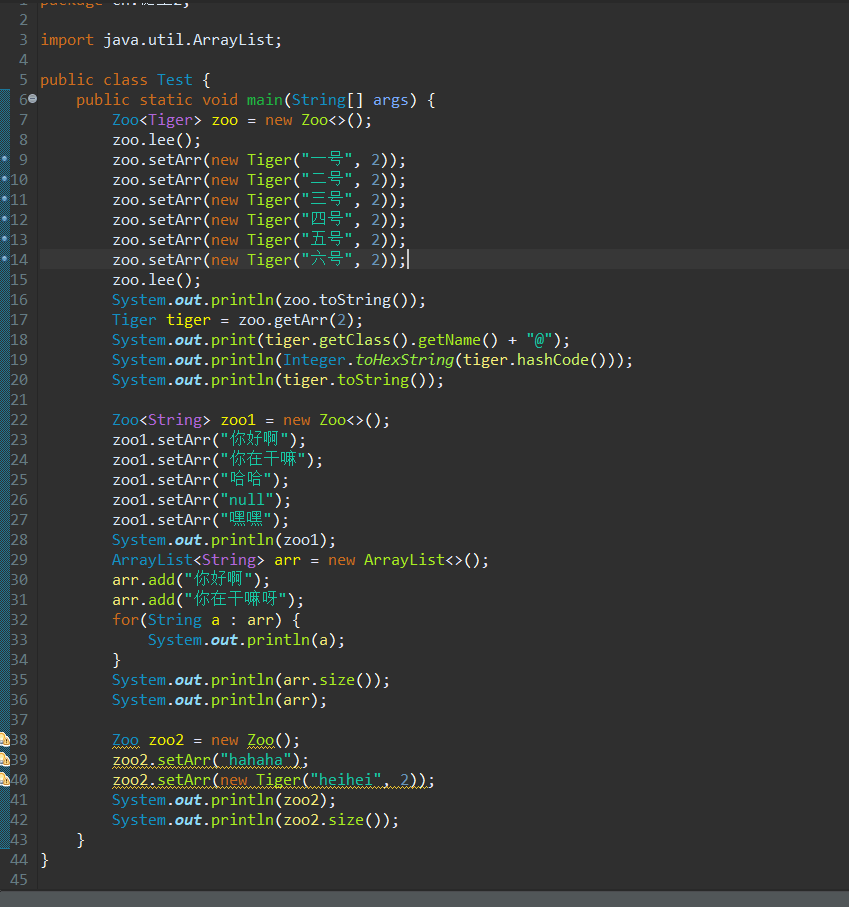Image resolution: width=849 pixels, height=907 pixels.
Task: Click the ArrayList<String> arr declaration
Action: pyautogui.click(x=300, y=560)
